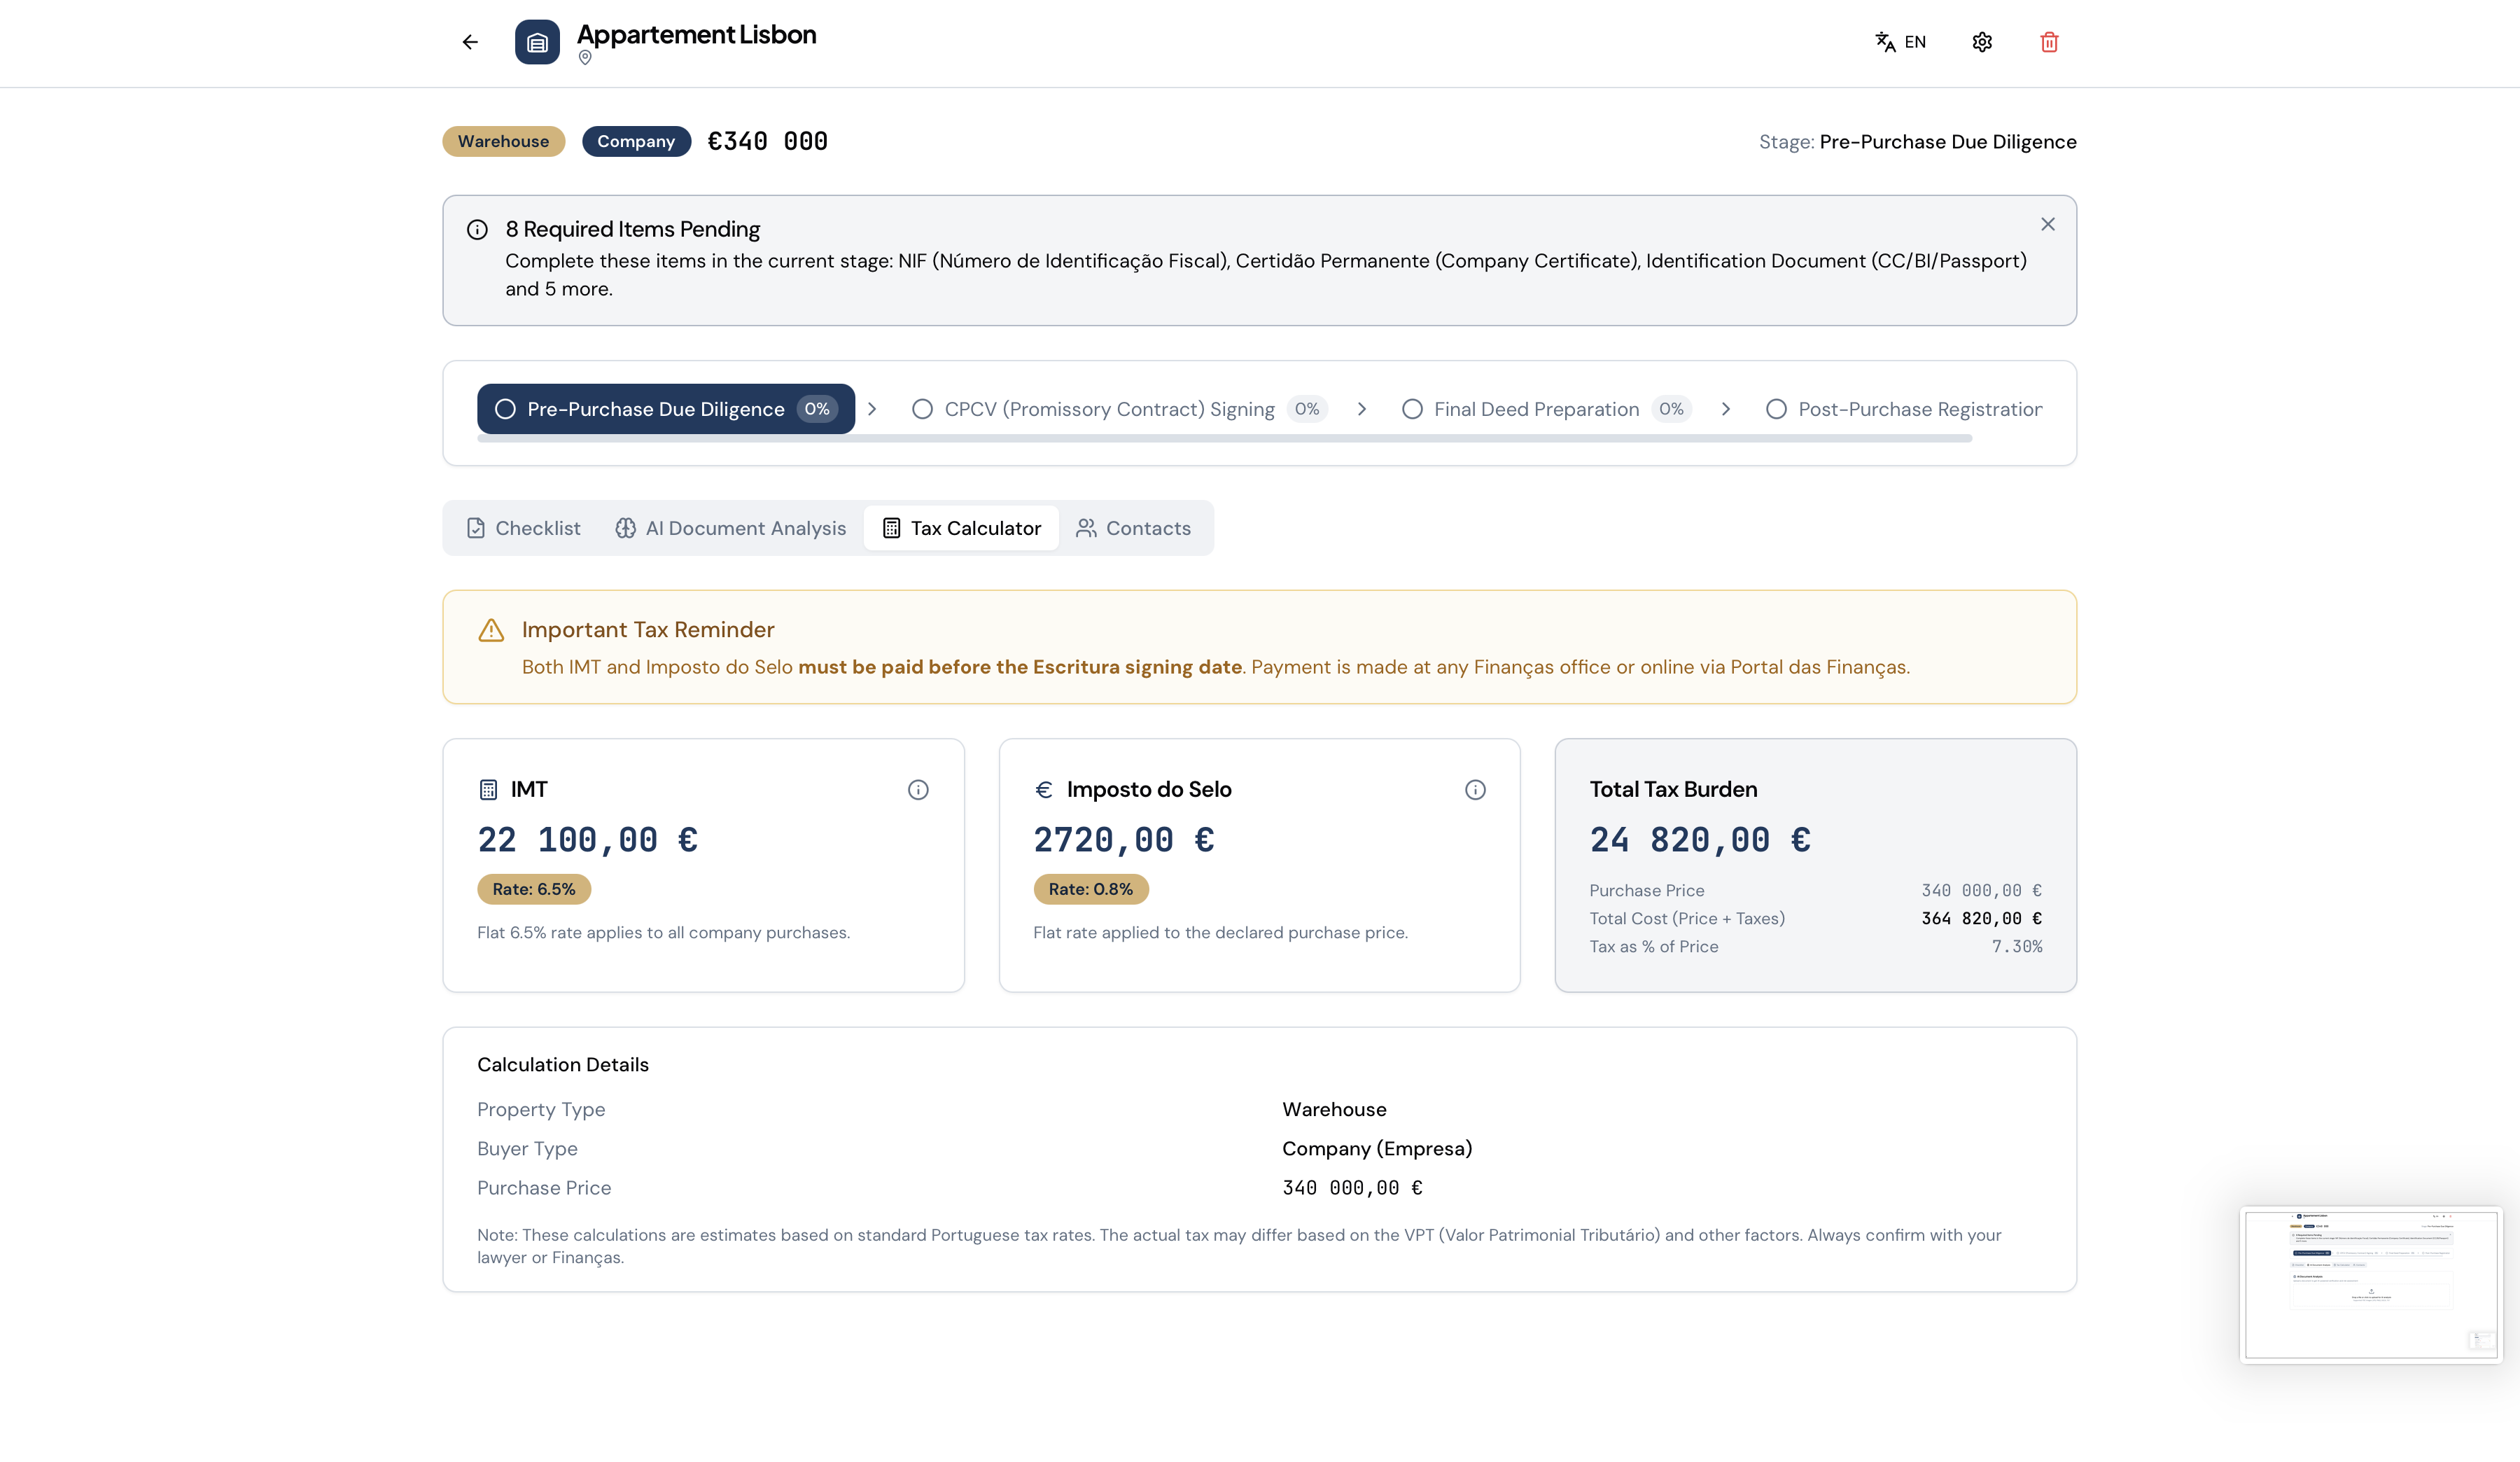Go back using the left arrow
Screen dimensions: 2520x1462
tap(470, 42)
